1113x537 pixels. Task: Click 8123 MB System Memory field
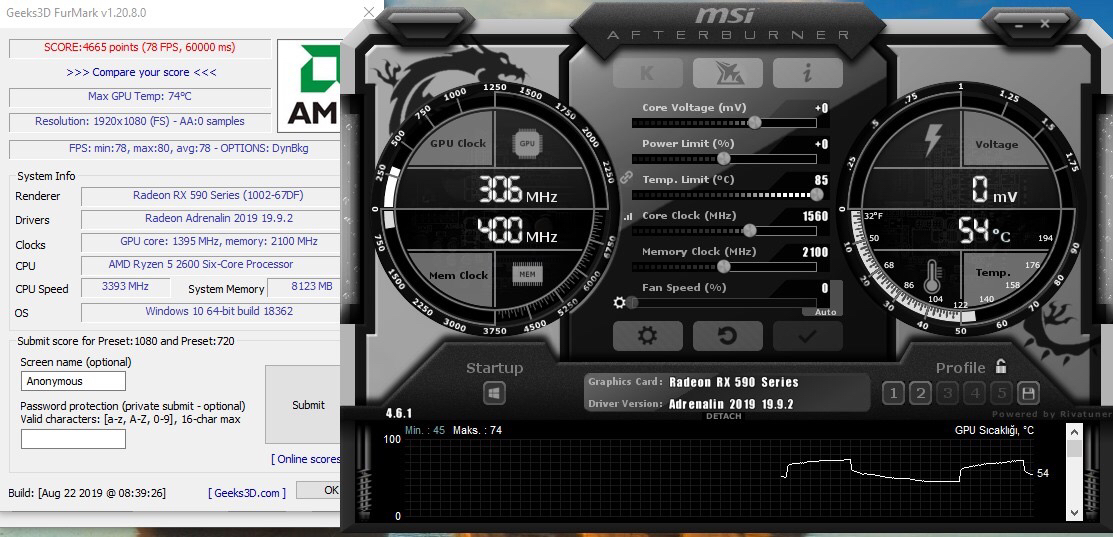[x=304, y=287]
